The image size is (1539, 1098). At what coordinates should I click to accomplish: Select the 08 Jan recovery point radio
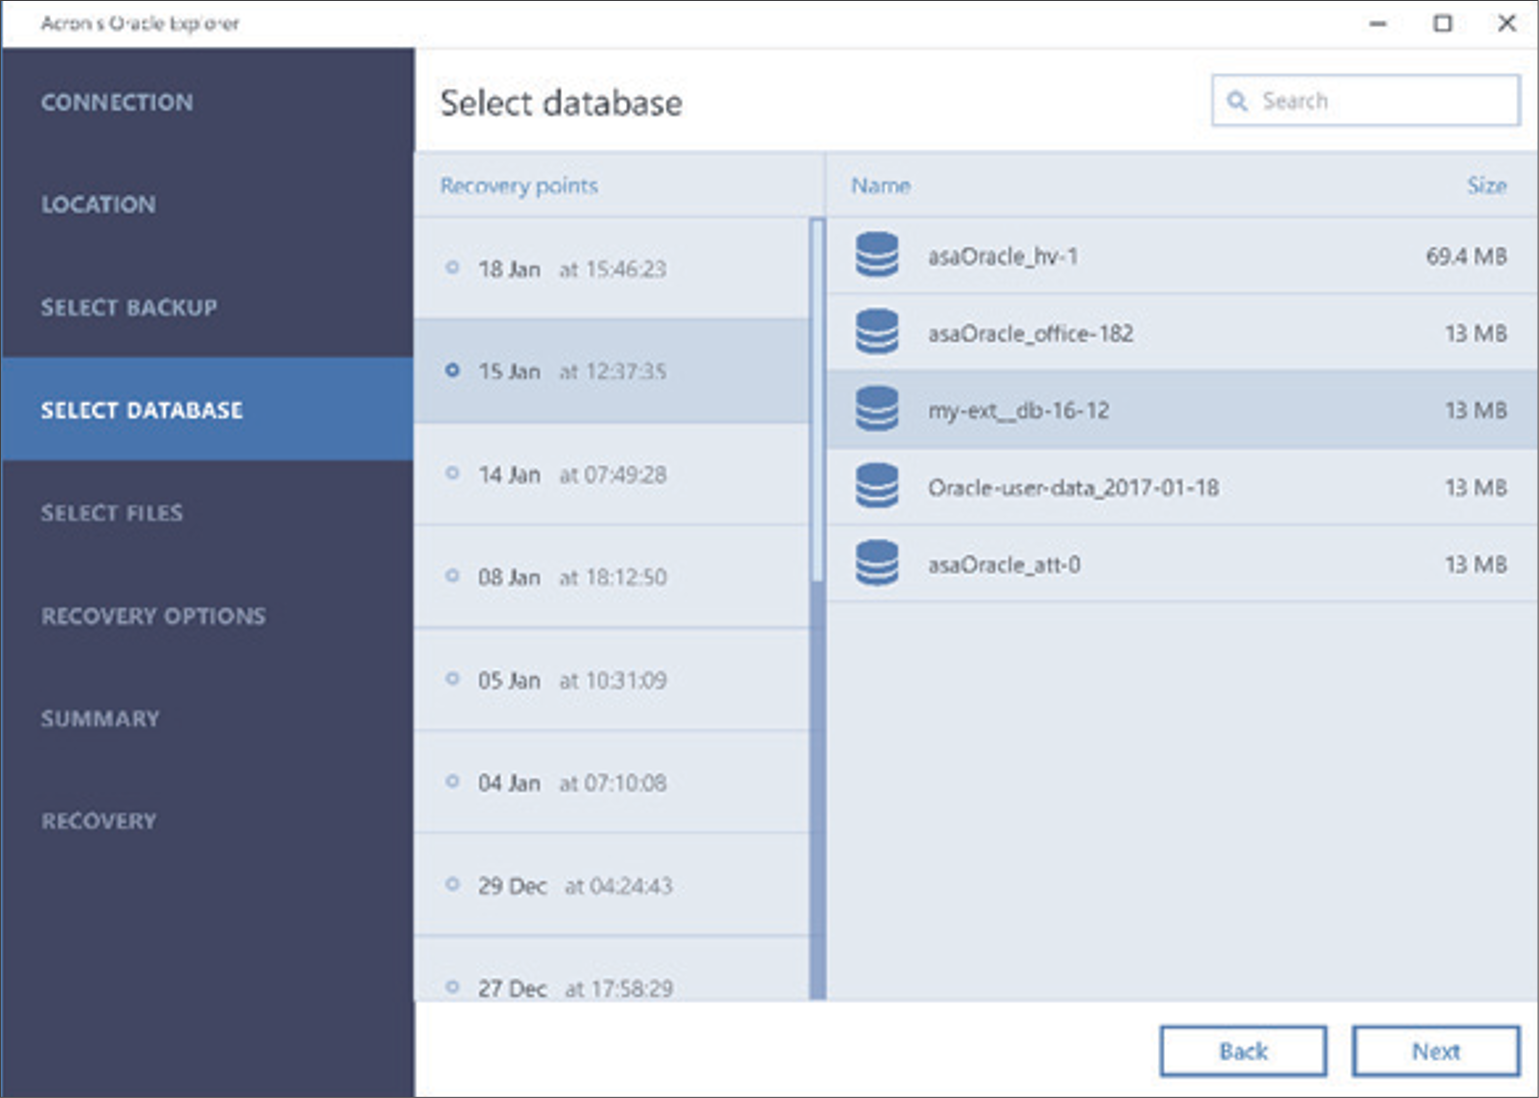point(452,576)
